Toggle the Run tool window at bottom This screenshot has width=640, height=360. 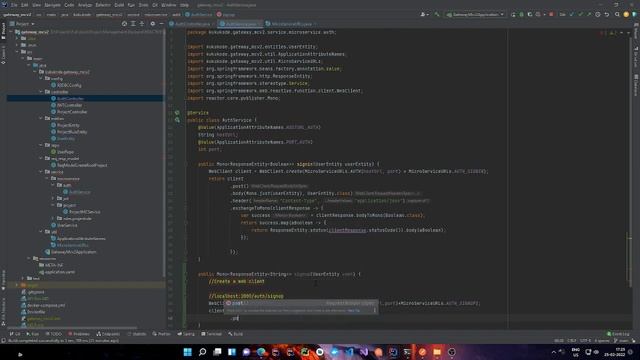pos(33,334)
